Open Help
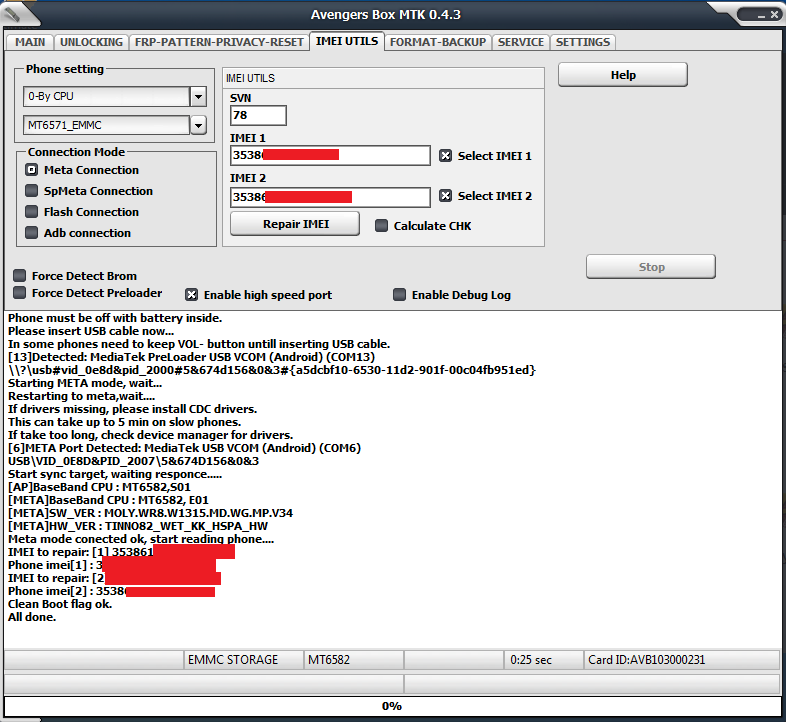 [623, 75]
